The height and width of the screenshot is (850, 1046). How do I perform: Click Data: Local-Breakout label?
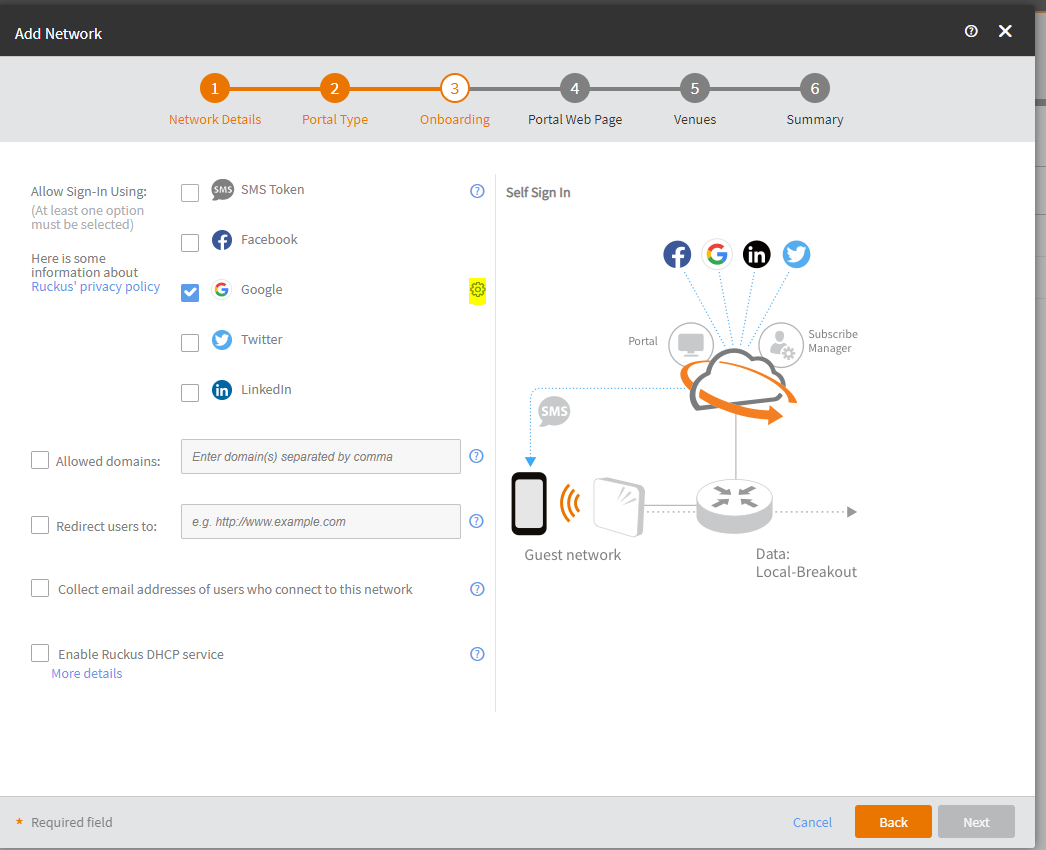[806, 562]
